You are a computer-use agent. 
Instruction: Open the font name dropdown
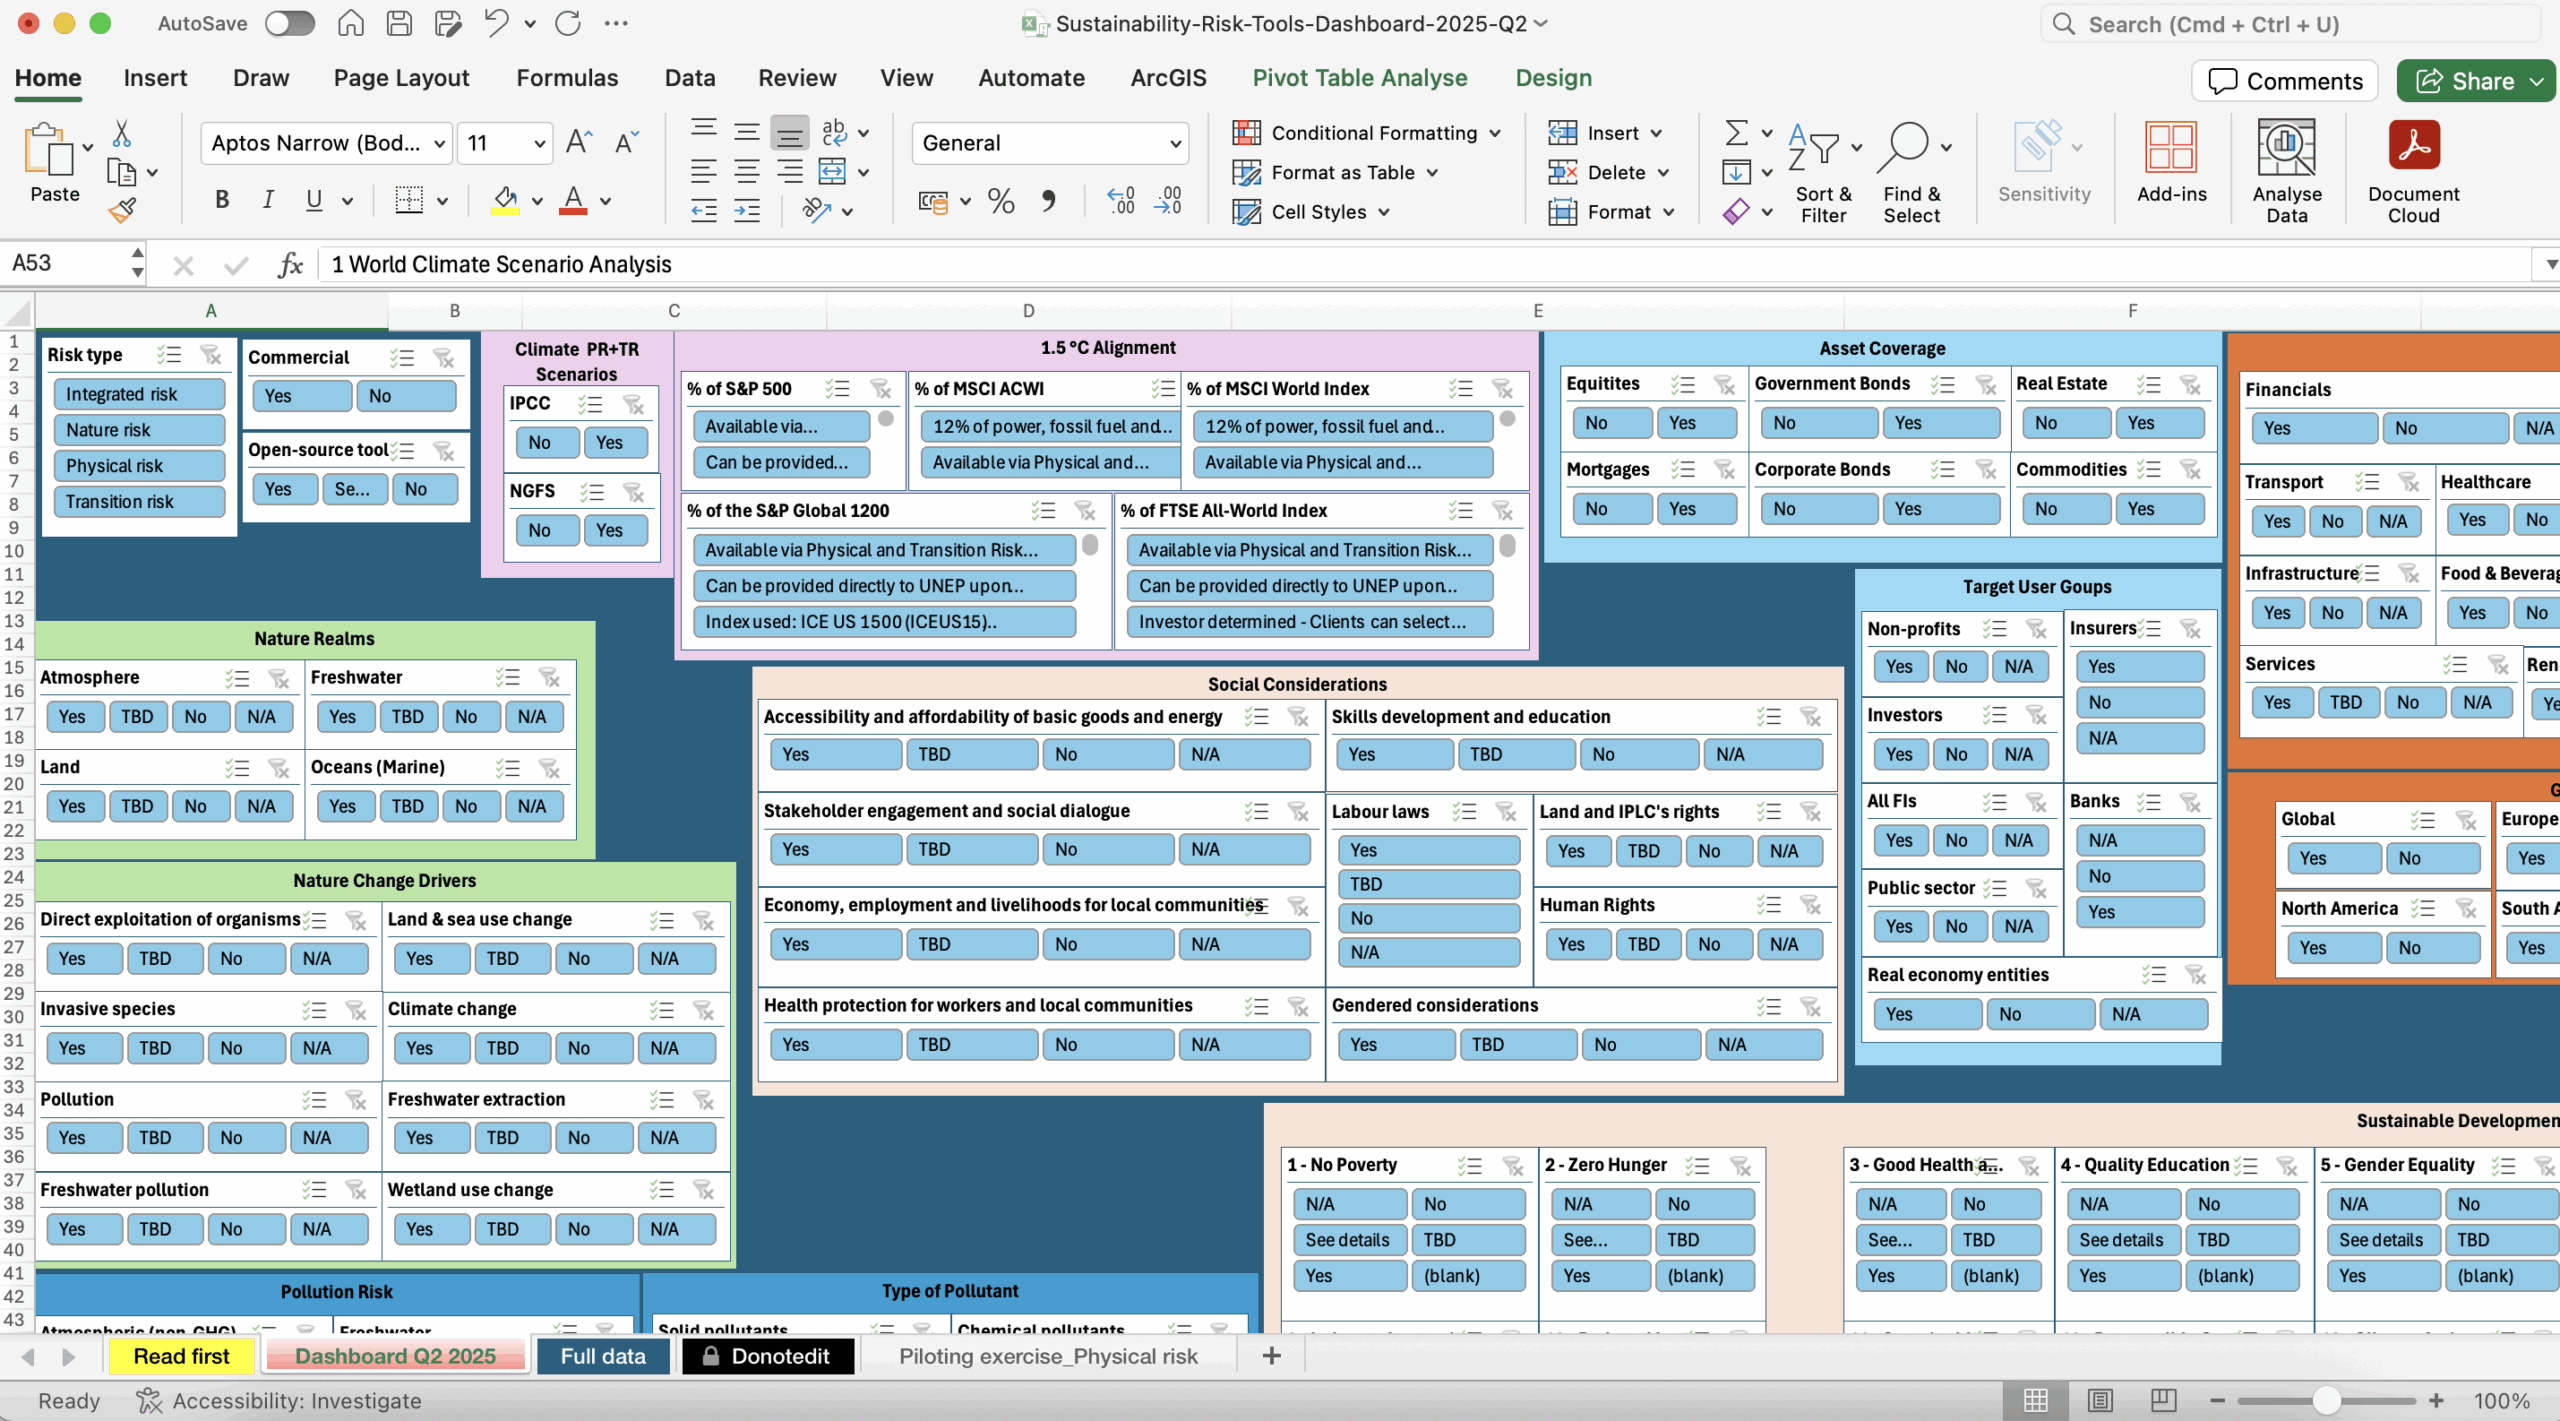tap(439, 144)
